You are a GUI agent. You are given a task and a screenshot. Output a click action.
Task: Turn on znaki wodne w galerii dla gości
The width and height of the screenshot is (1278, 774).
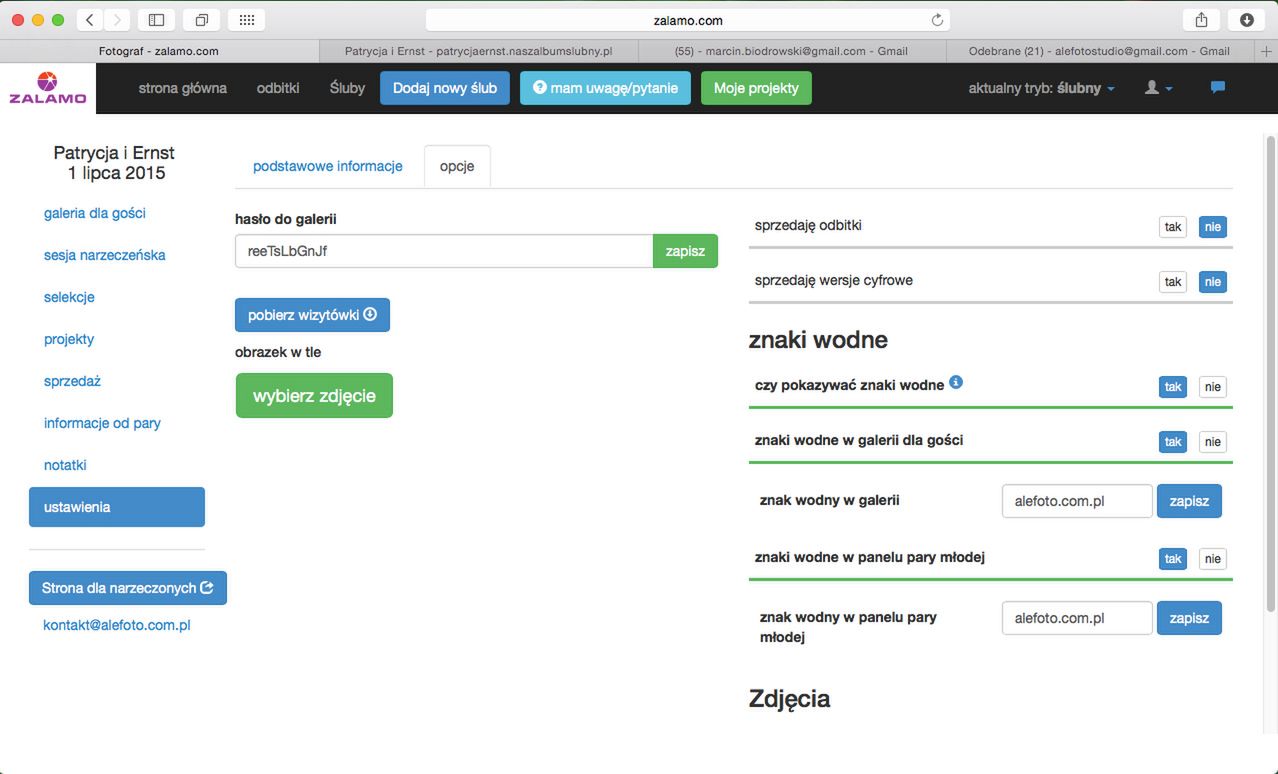point(1173,442)
